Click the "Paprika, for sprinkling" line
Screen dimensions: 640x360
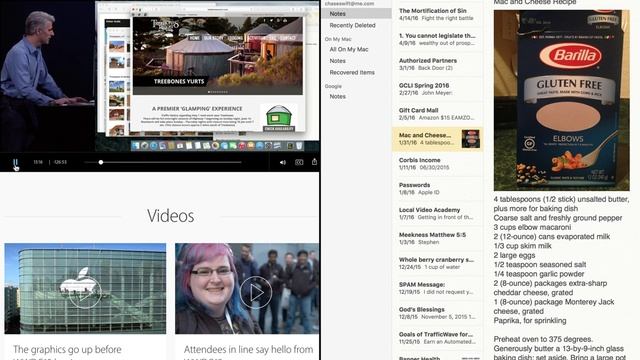pyautogui.click(x=530, y=321)
